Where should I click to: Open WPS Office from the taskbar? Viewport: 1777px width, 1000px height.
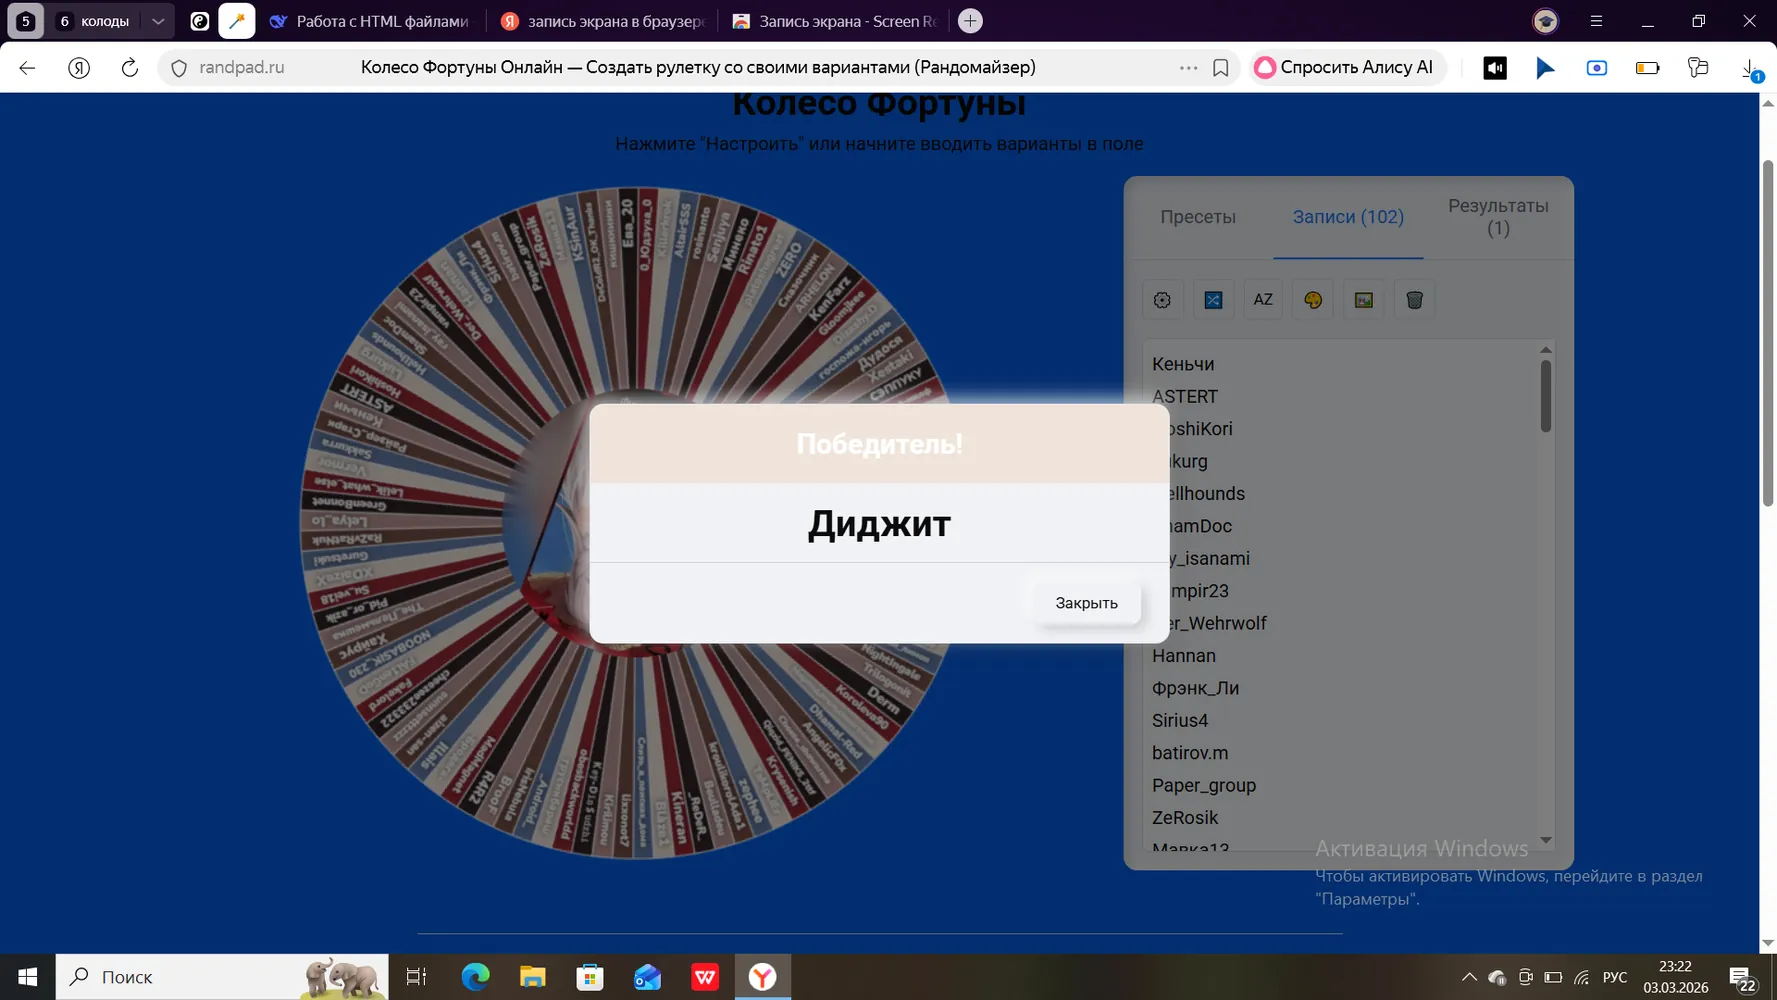705,977
